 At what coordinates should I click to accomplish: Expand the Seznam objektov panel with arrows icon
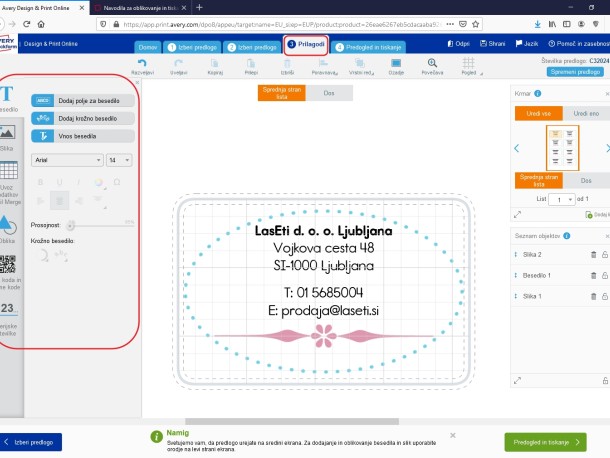(517, 381)
